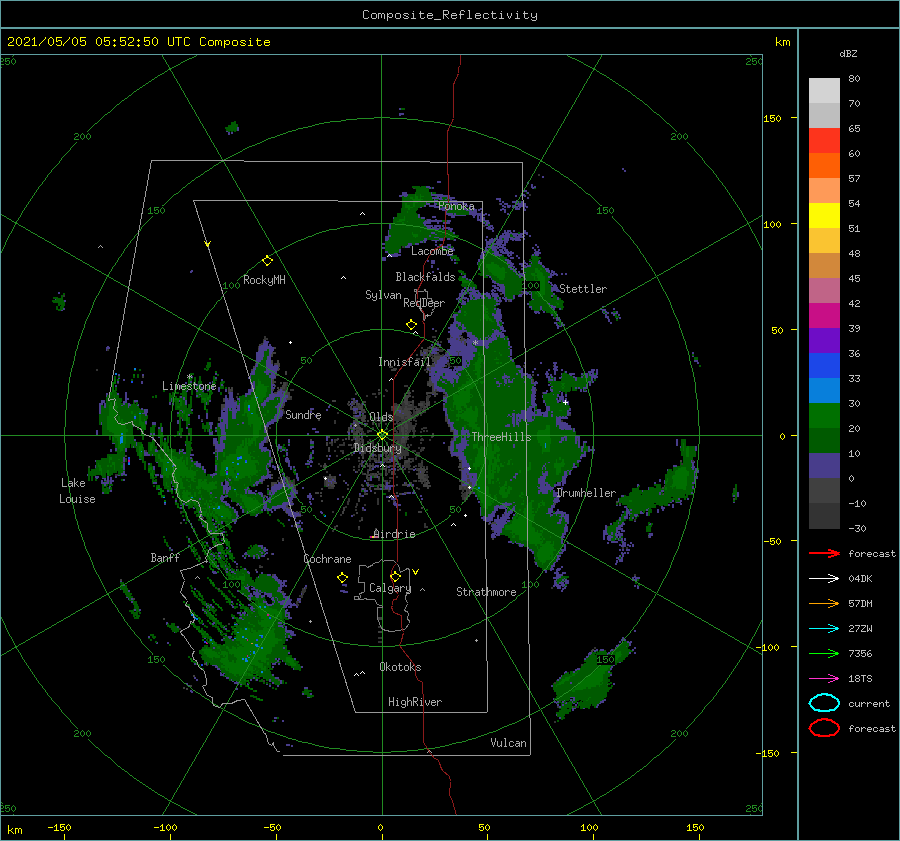Click the Drumheller label
900x841 pixels.
click(x=585, y=493)
